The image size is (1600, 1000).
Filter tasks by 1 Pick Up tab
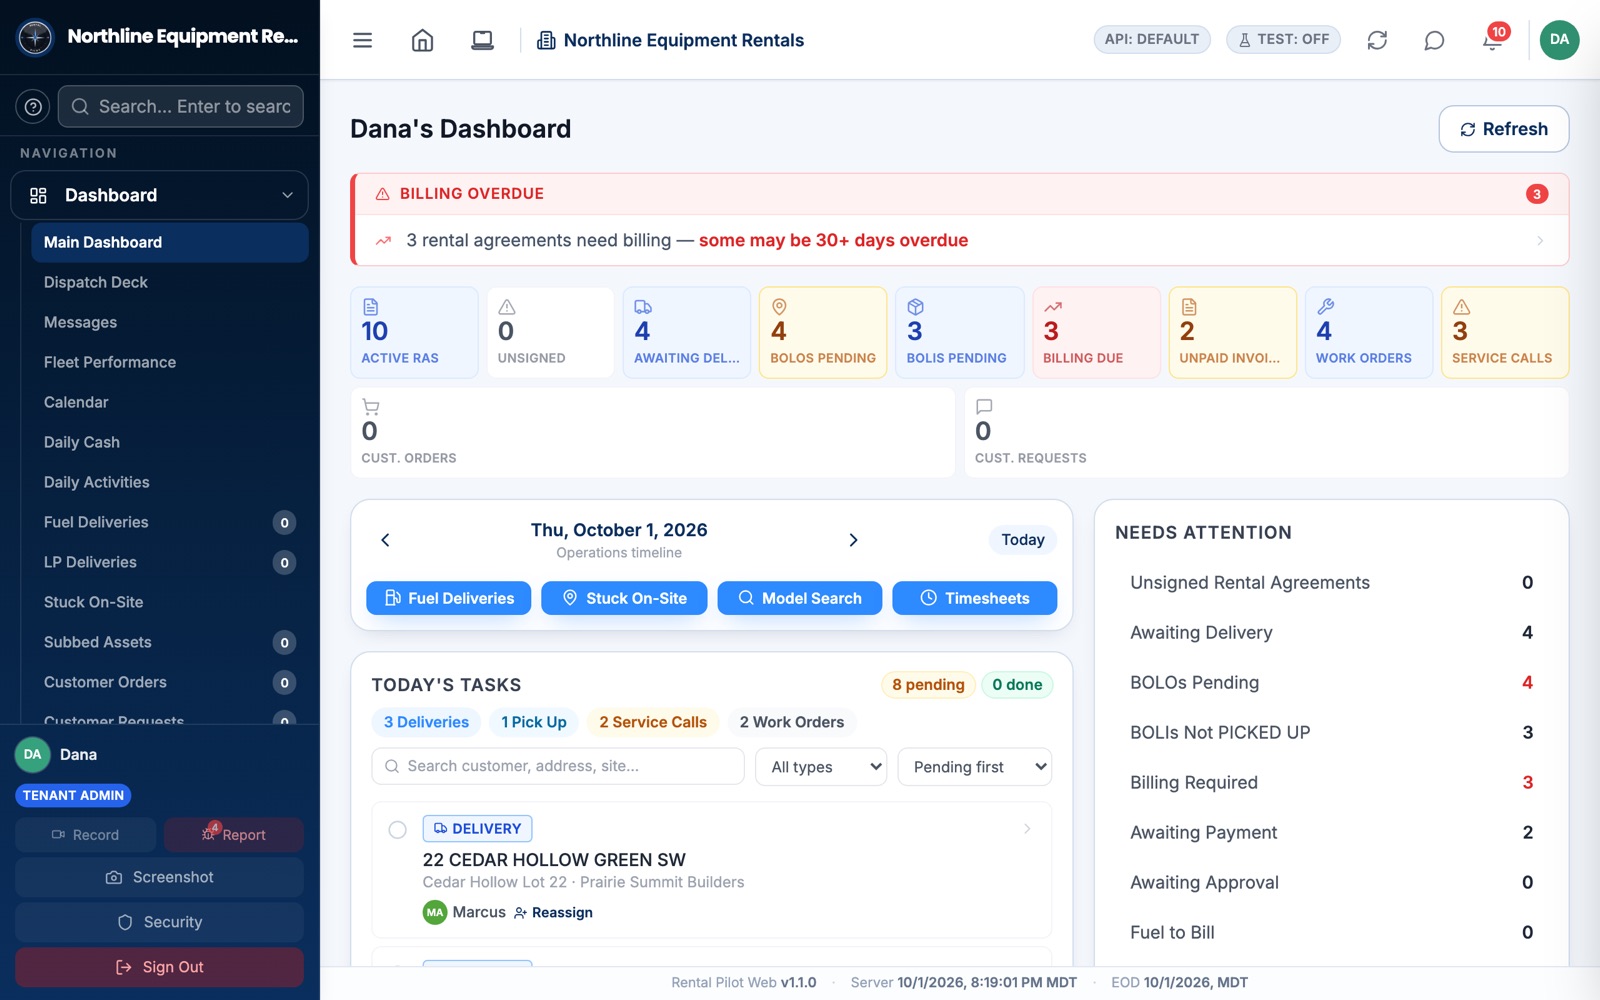point(534,722)
